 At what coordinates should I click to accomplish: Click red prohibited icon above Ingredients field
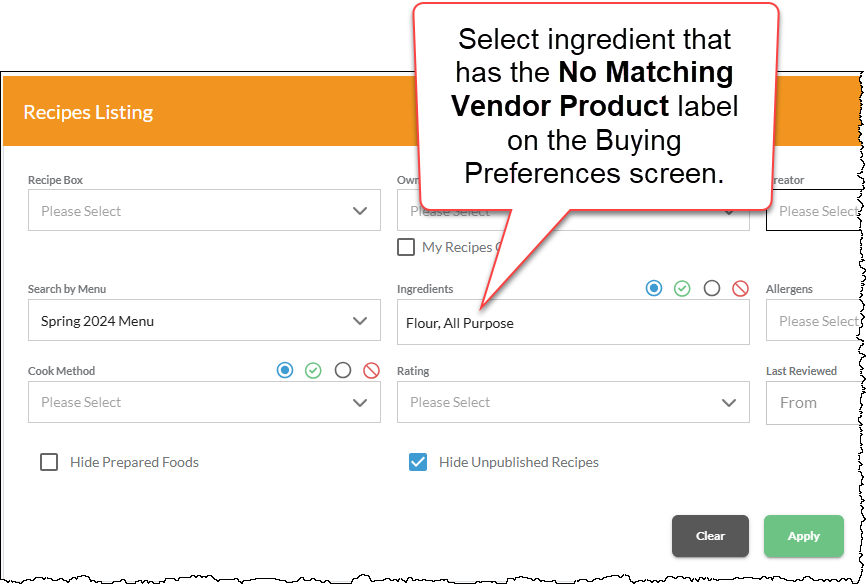point(740,288)
